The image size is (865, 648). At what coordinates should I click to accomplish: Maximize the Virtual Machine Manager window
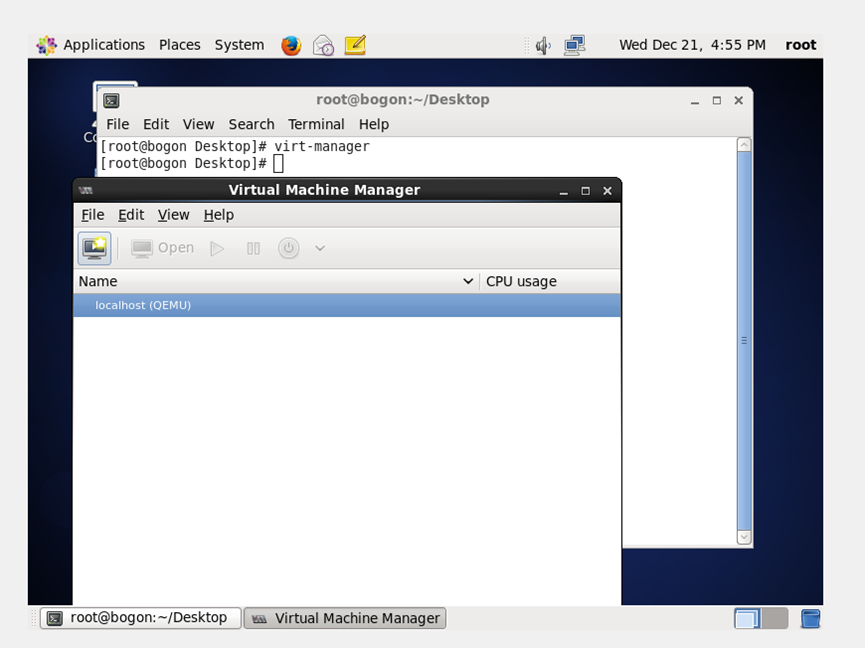[x=585, y=191]
